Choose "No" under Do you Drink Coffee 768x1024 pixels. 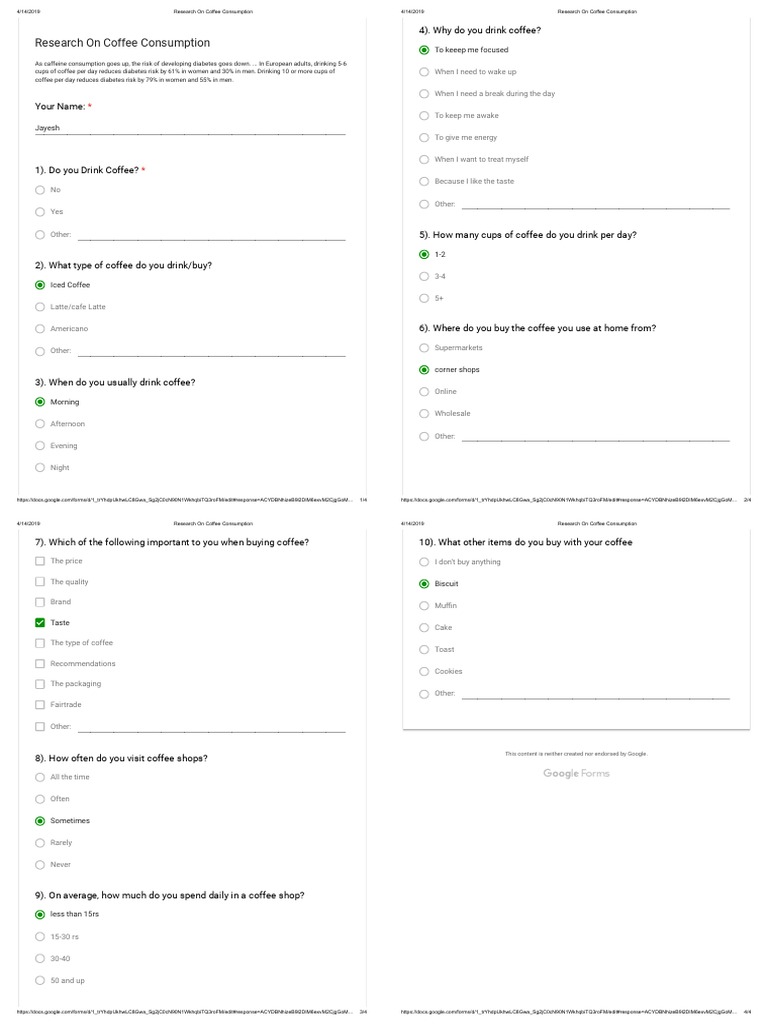click(40, 190)
